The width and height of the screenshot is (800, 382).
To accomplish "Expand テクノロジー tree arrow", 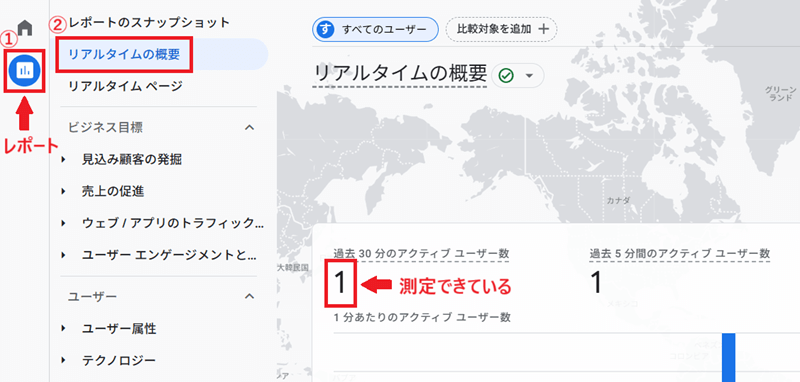I will 64,361.
